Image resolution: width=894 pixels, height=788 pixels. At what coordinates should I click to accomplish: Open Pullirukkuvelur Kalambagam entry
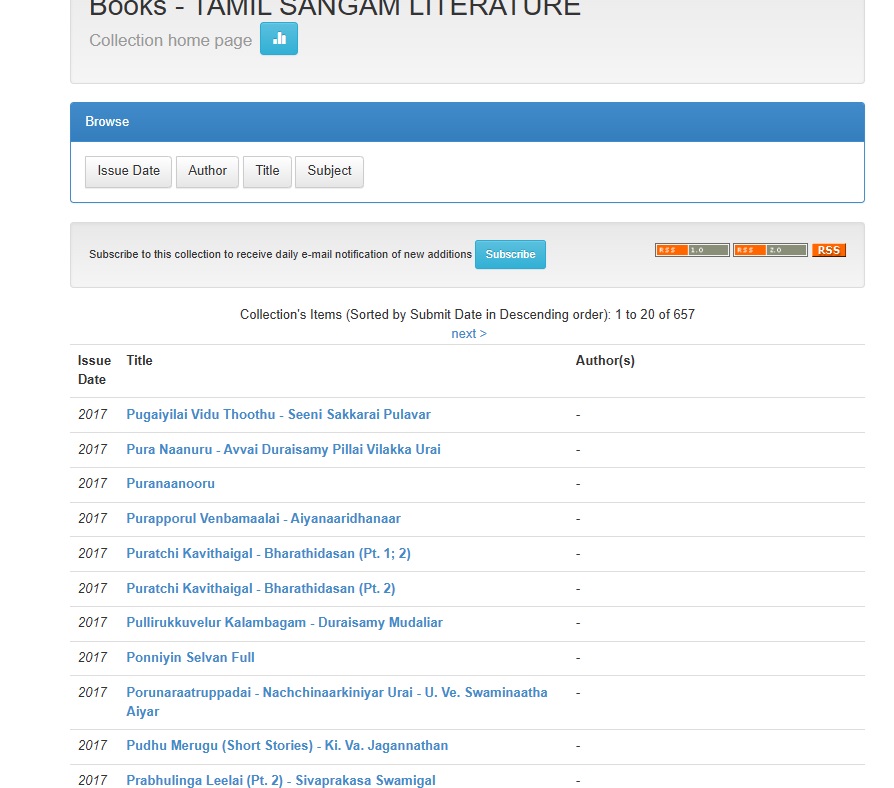(284, 622)
